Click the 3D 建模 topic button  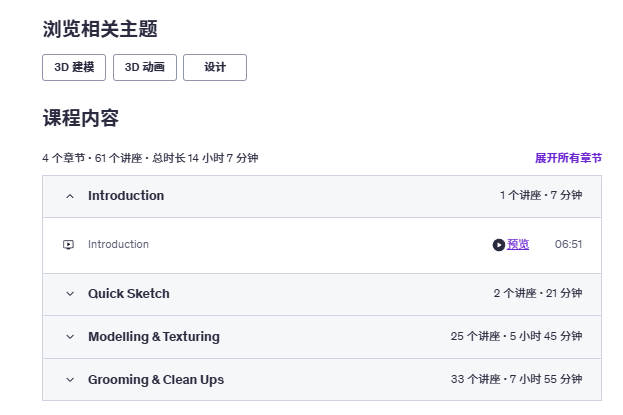click(x=74, y=67)
